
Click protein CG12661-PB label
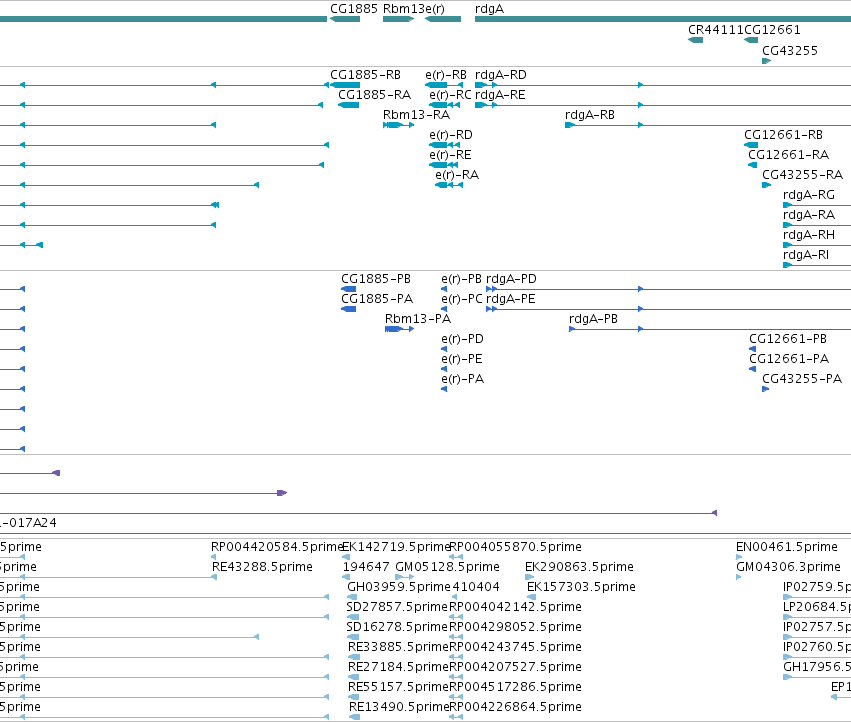point(788,339)
